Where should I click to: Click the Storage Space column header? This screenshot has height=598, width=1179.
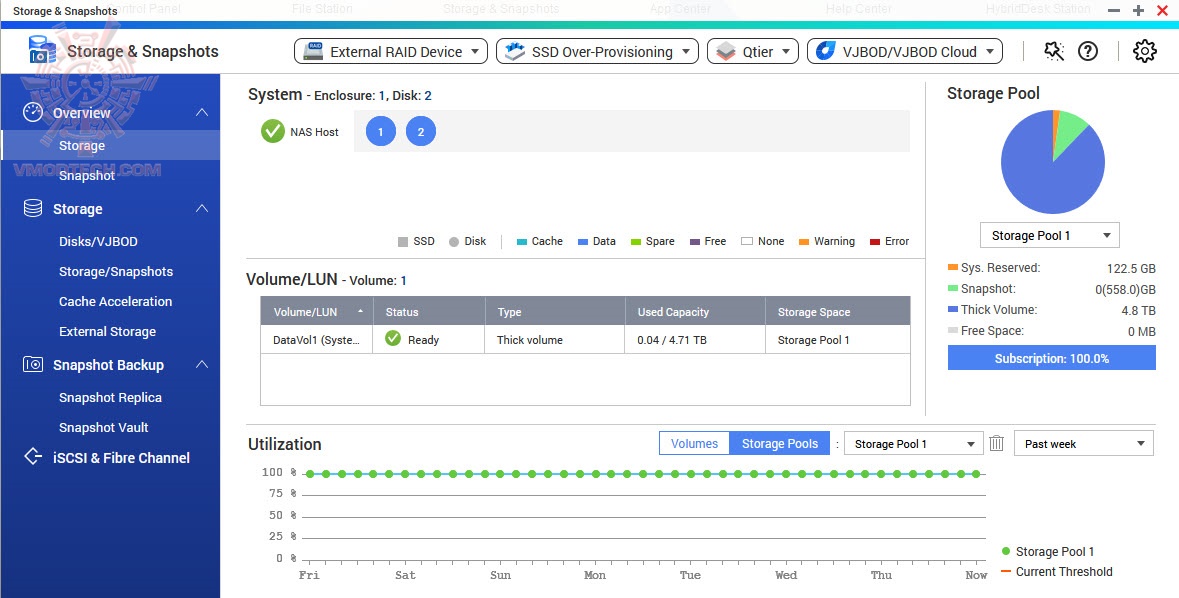click(838, 311)
